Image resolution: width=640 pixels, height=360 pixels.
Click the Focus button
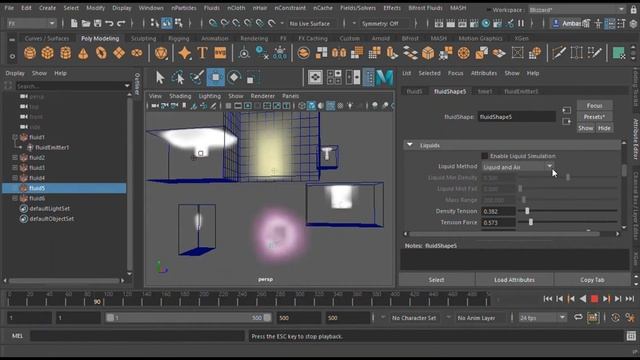coord(594,106)
